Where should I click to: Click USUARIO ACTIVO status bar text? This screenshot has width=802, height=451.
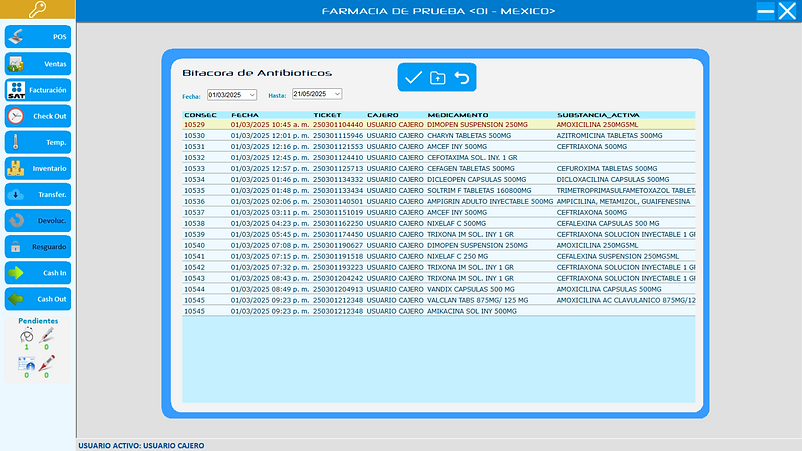point(141,445)
